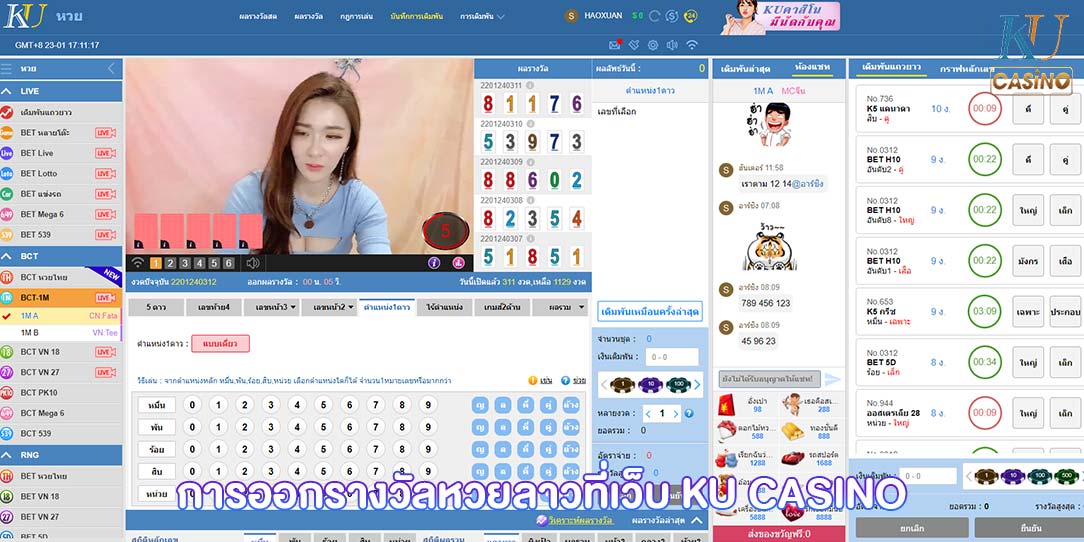Collapse the RNG sidebar section
The height and width of the screenshot is (542, 1084).
(7, 455)
